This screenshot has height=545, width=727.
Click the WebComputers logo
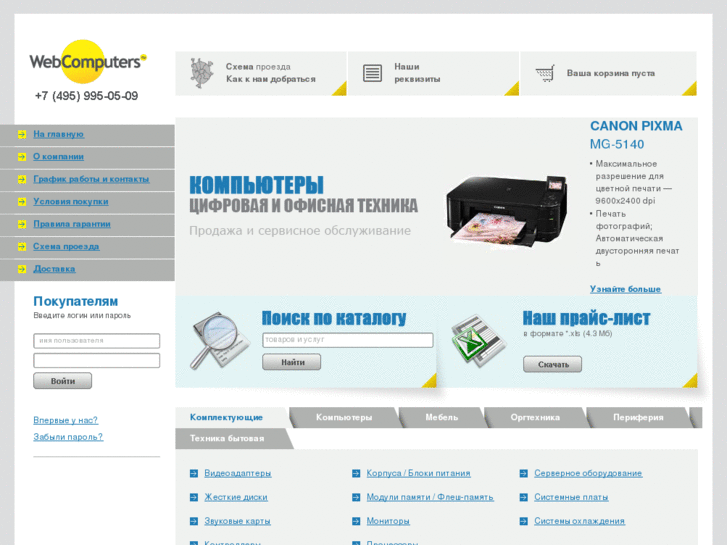[88, 61]
